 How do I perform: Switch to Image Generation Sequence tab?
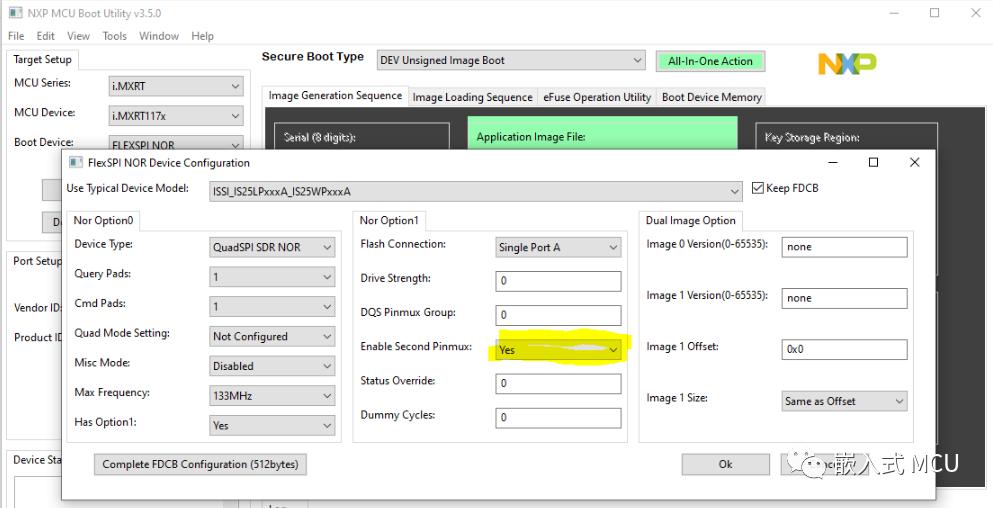335,96
